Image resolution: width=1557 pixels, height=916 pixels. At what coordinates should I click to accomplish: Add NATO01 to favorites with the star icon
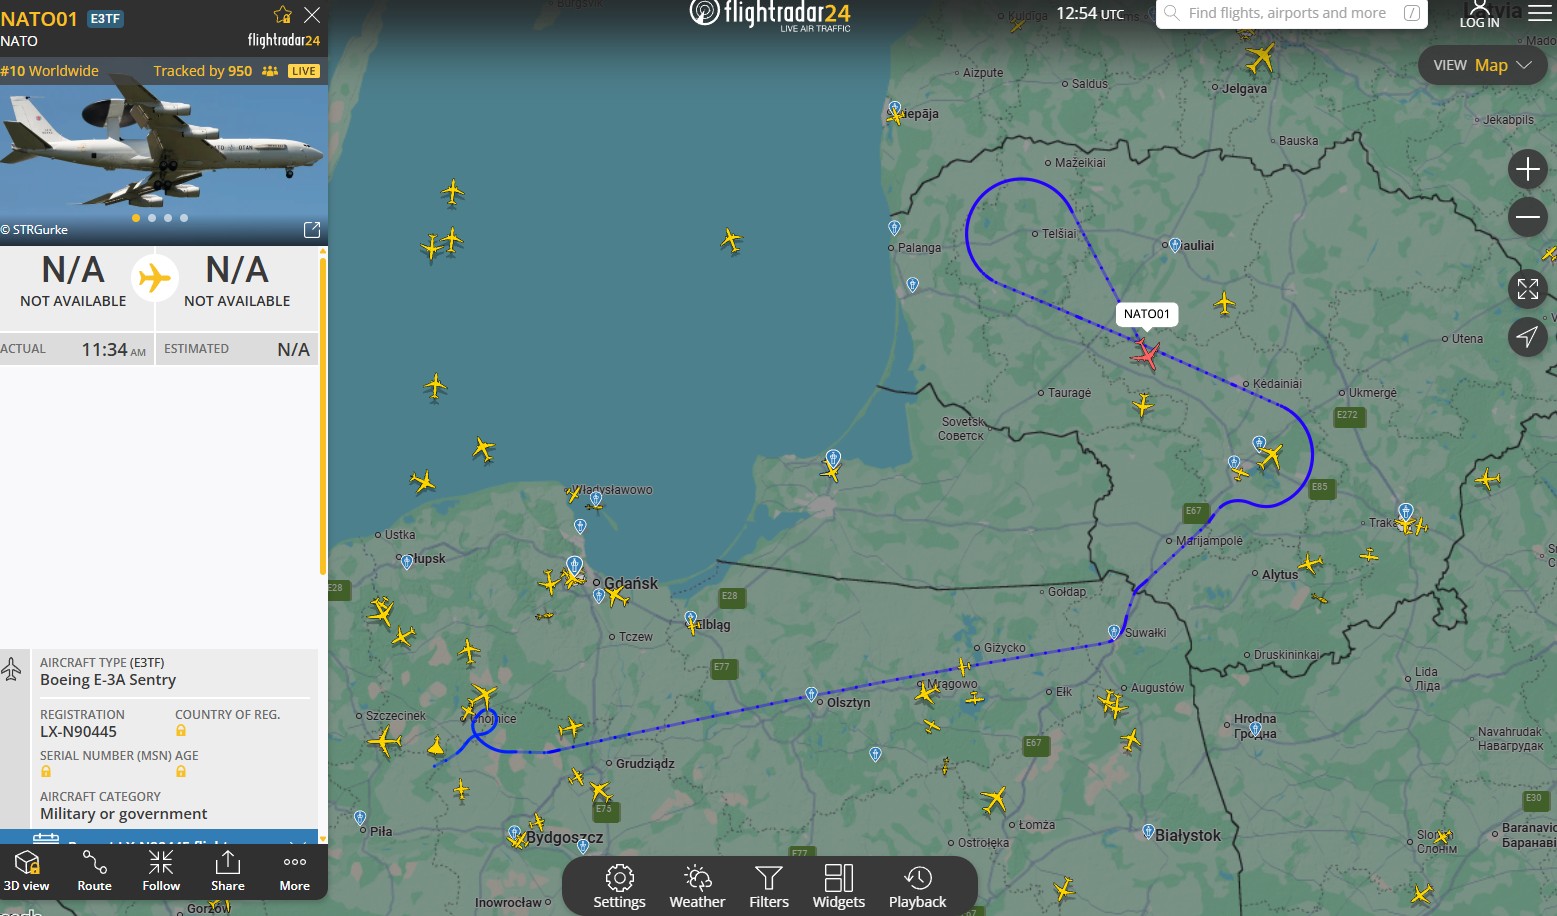[283, 14]
